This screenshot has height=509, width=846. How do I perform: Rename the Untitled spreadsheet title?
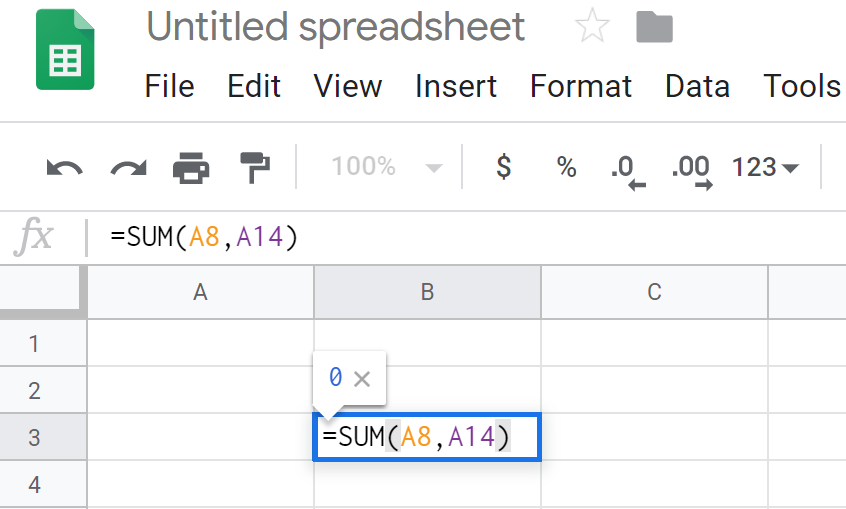[x=336, y=26]
